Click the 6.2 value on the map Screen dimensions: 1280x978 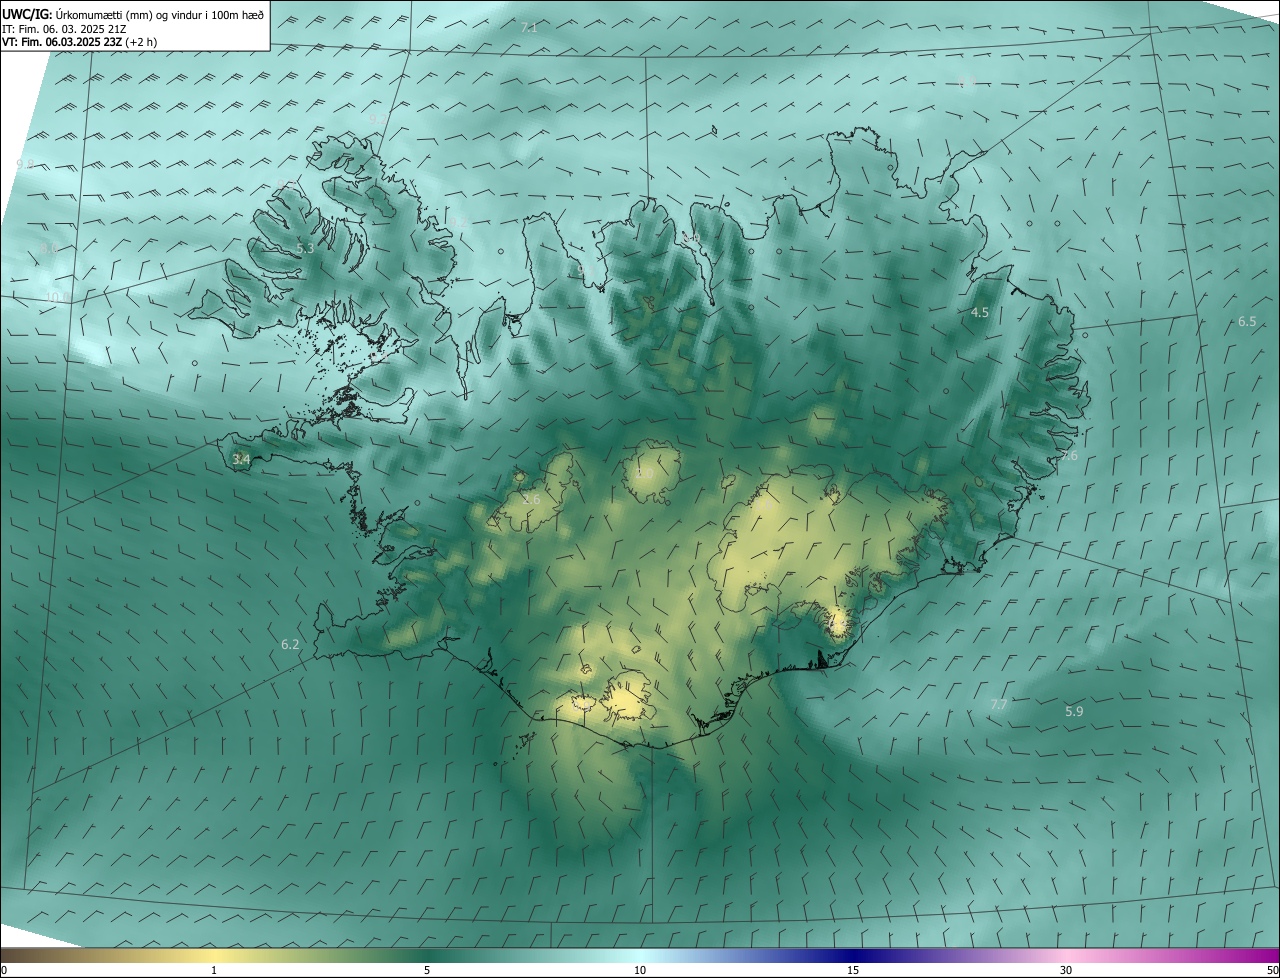click(x=290, y=645)
